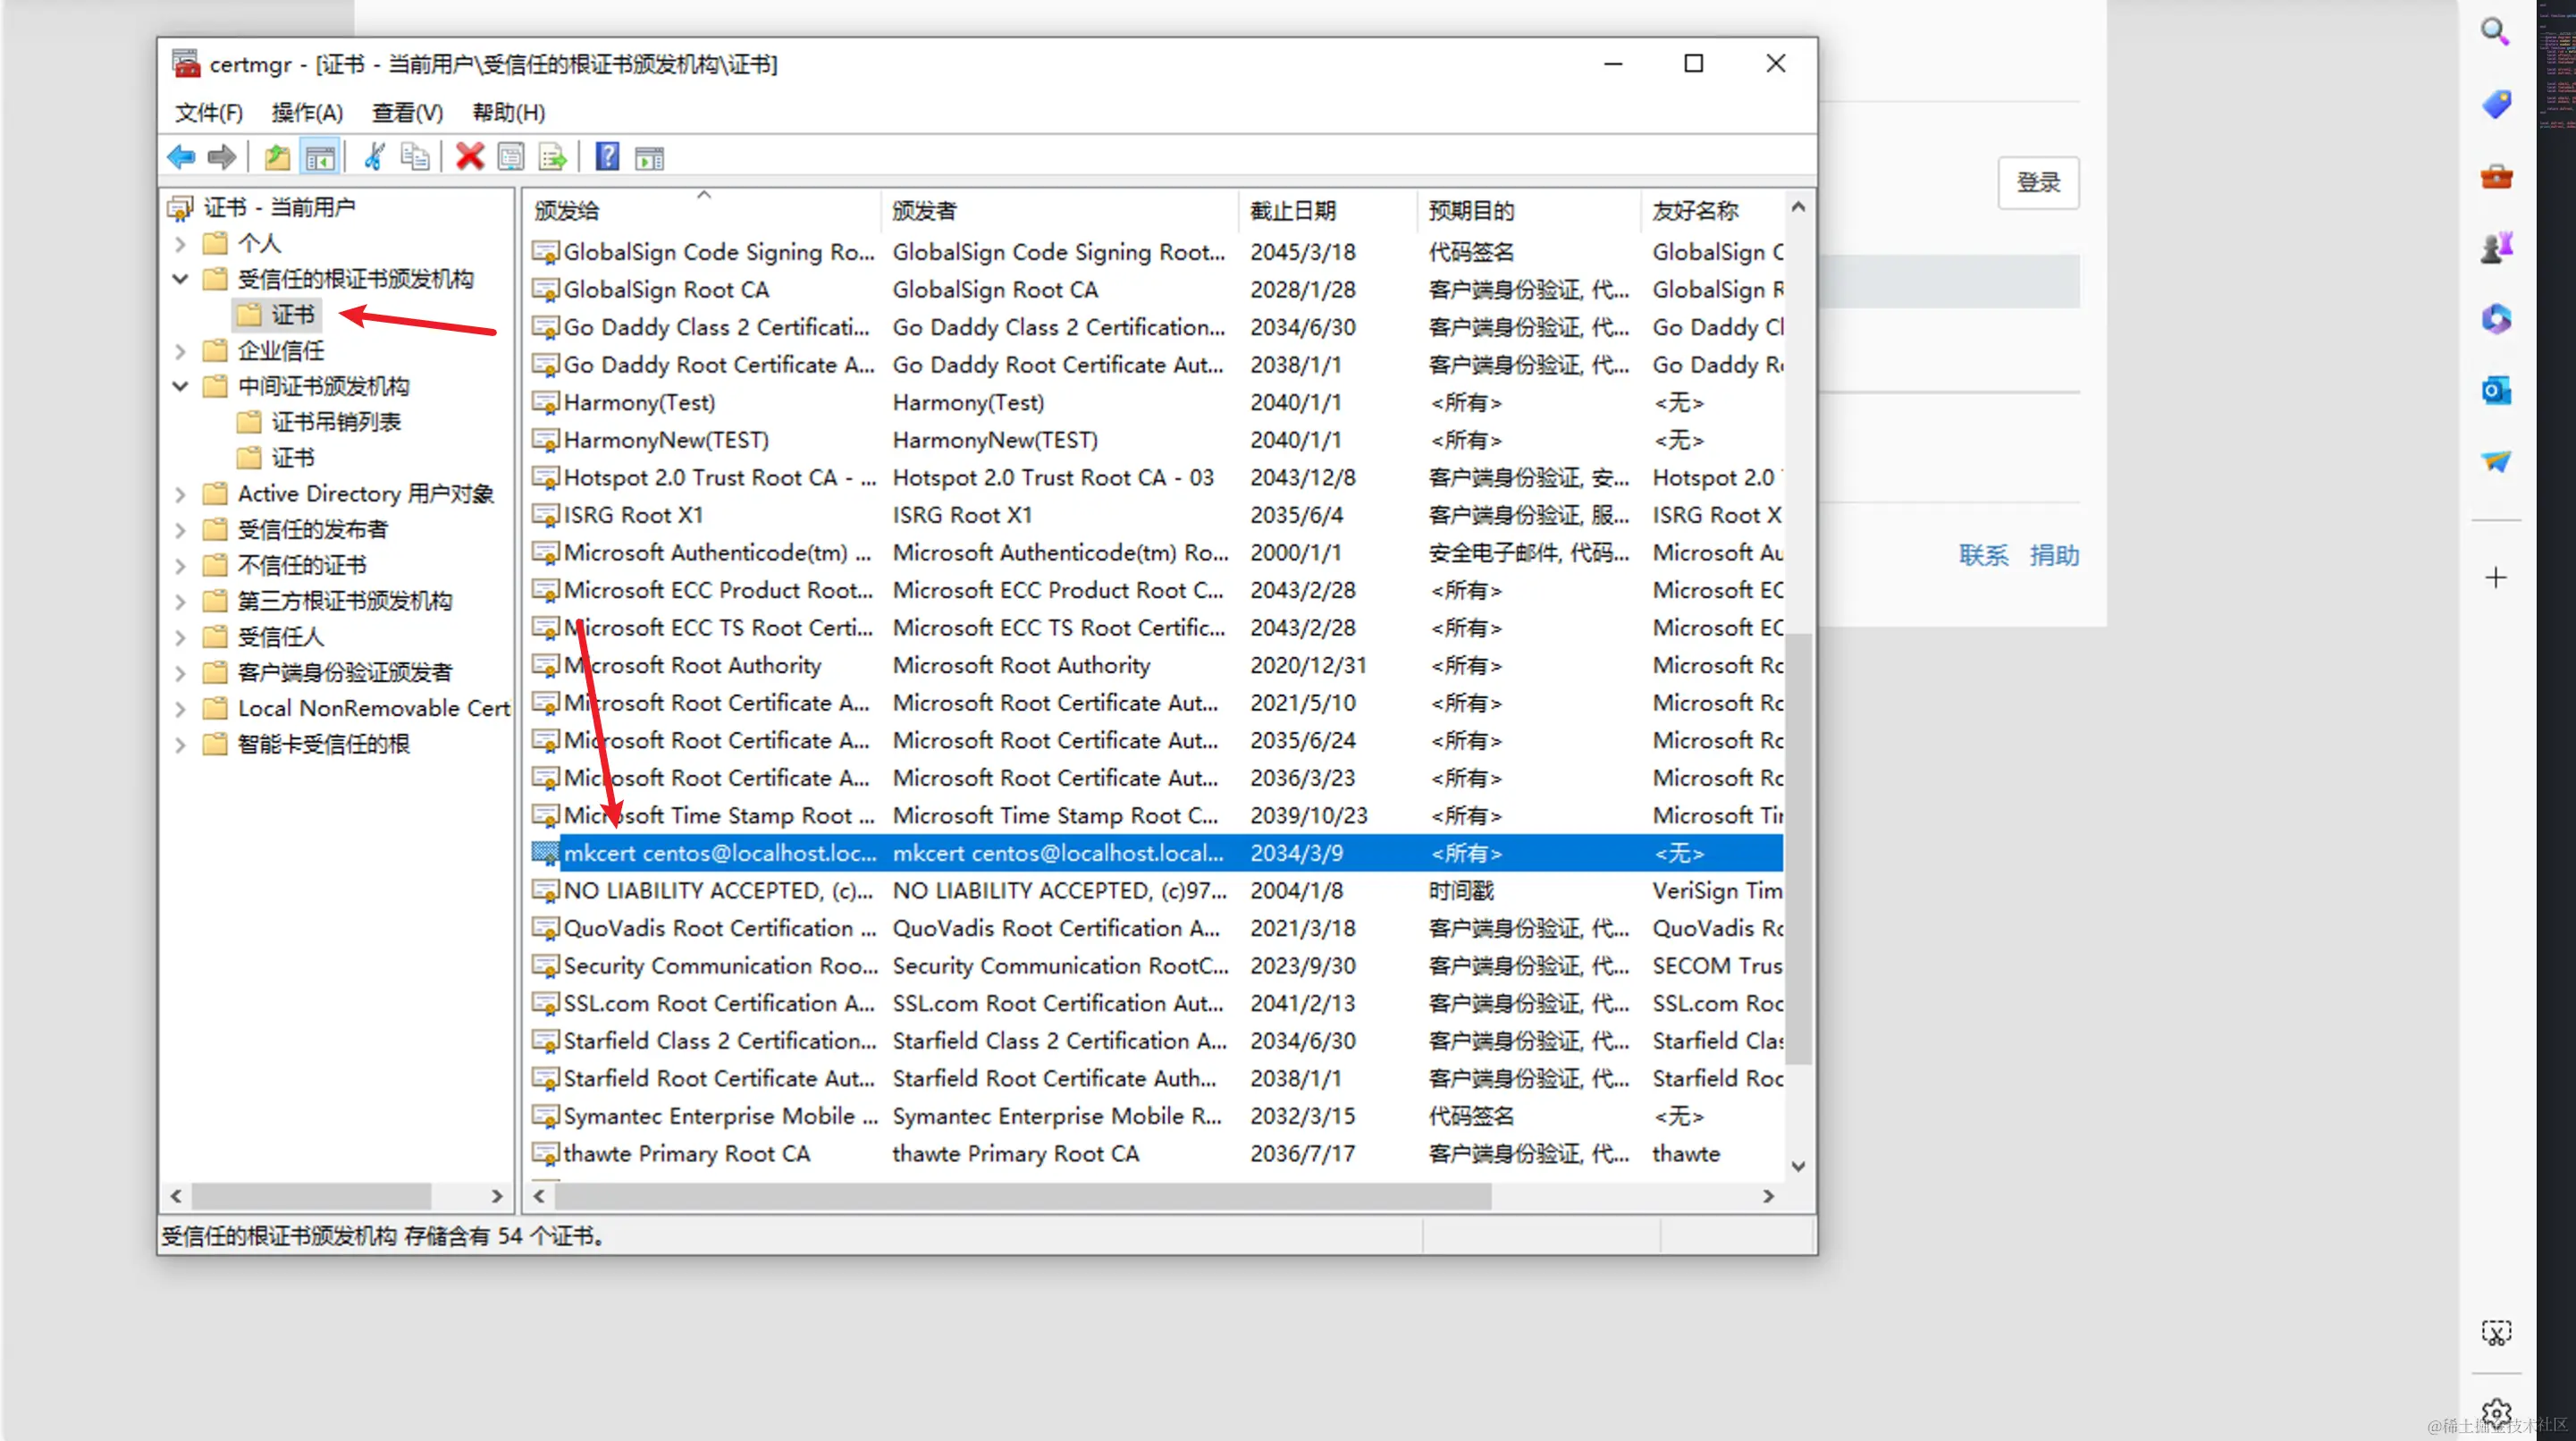Click the paper plane icon in browser sidebar
Image resolution: width=2576 pixels, height=1441 pixels.
coord(2496,461)
